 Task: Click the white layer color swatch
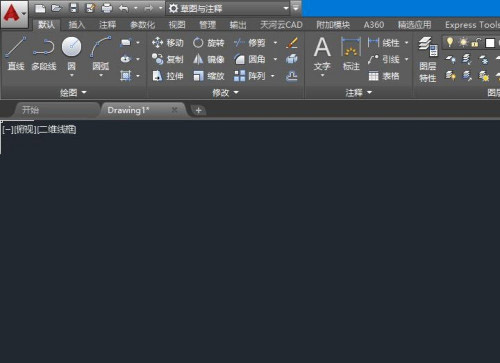coord(490,43)
